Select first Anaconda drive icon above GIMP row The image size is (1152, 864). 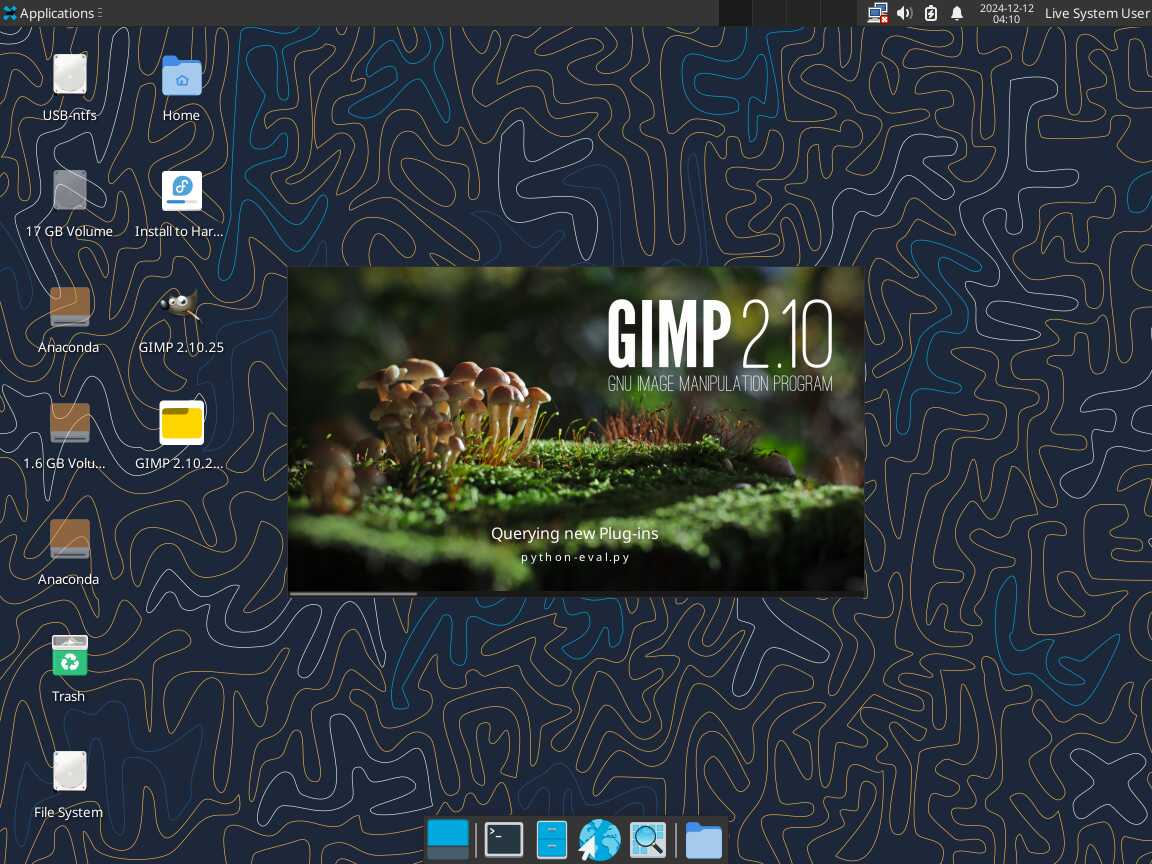coord(70,306)
